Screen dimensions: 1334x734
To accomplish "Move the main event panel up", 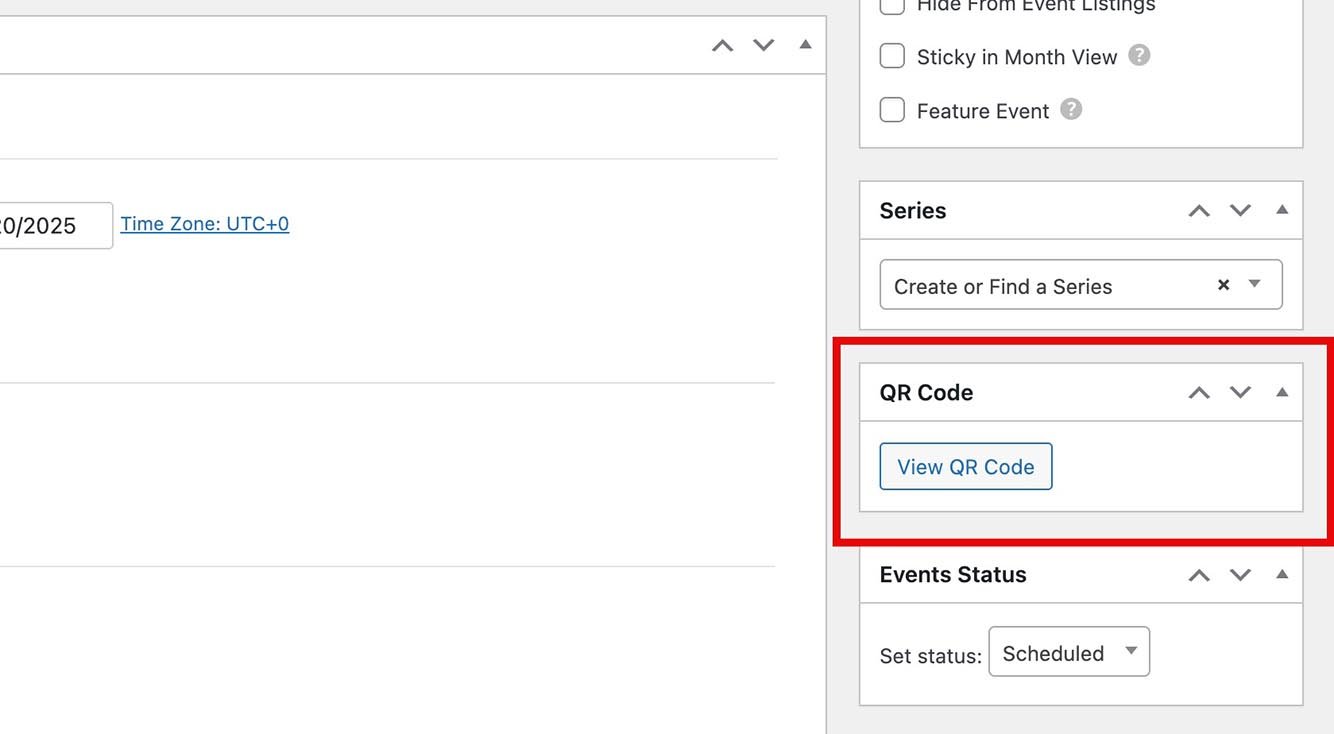I will click(x=722, y=45).
